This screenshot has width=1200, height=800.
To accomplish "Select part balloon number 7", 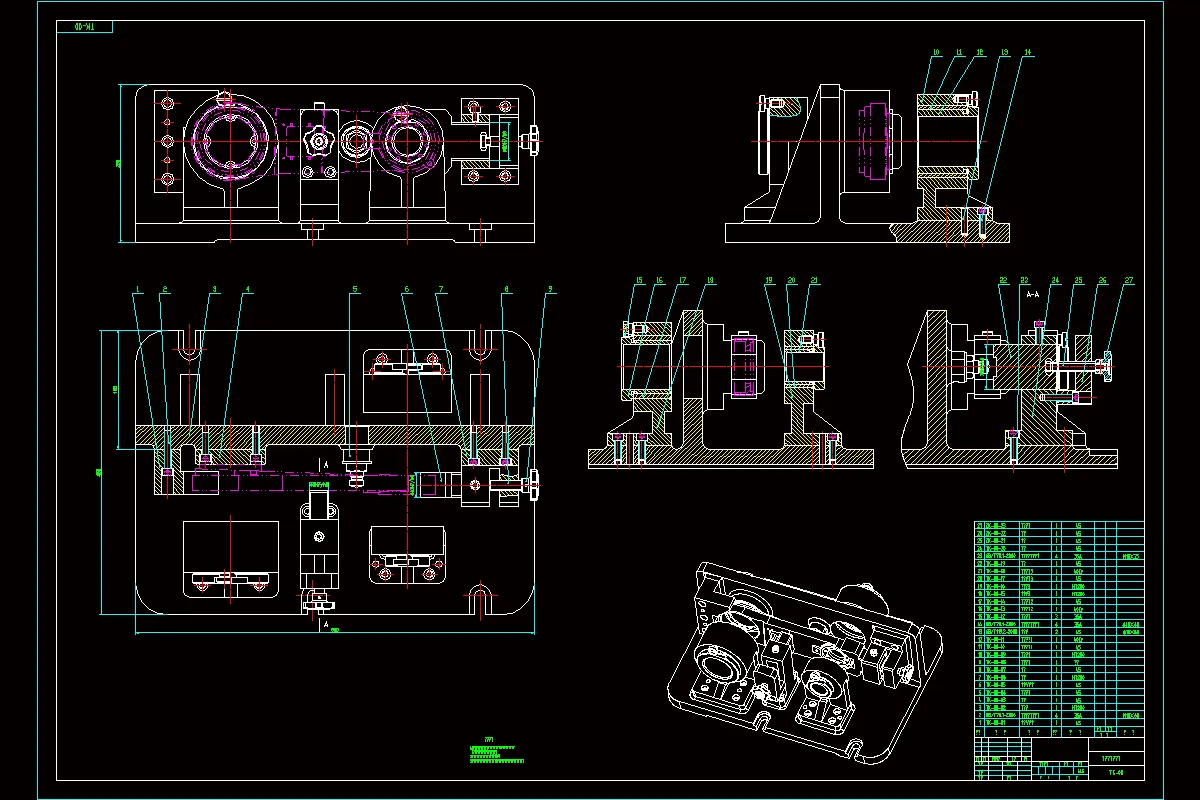I will point(440,290).
